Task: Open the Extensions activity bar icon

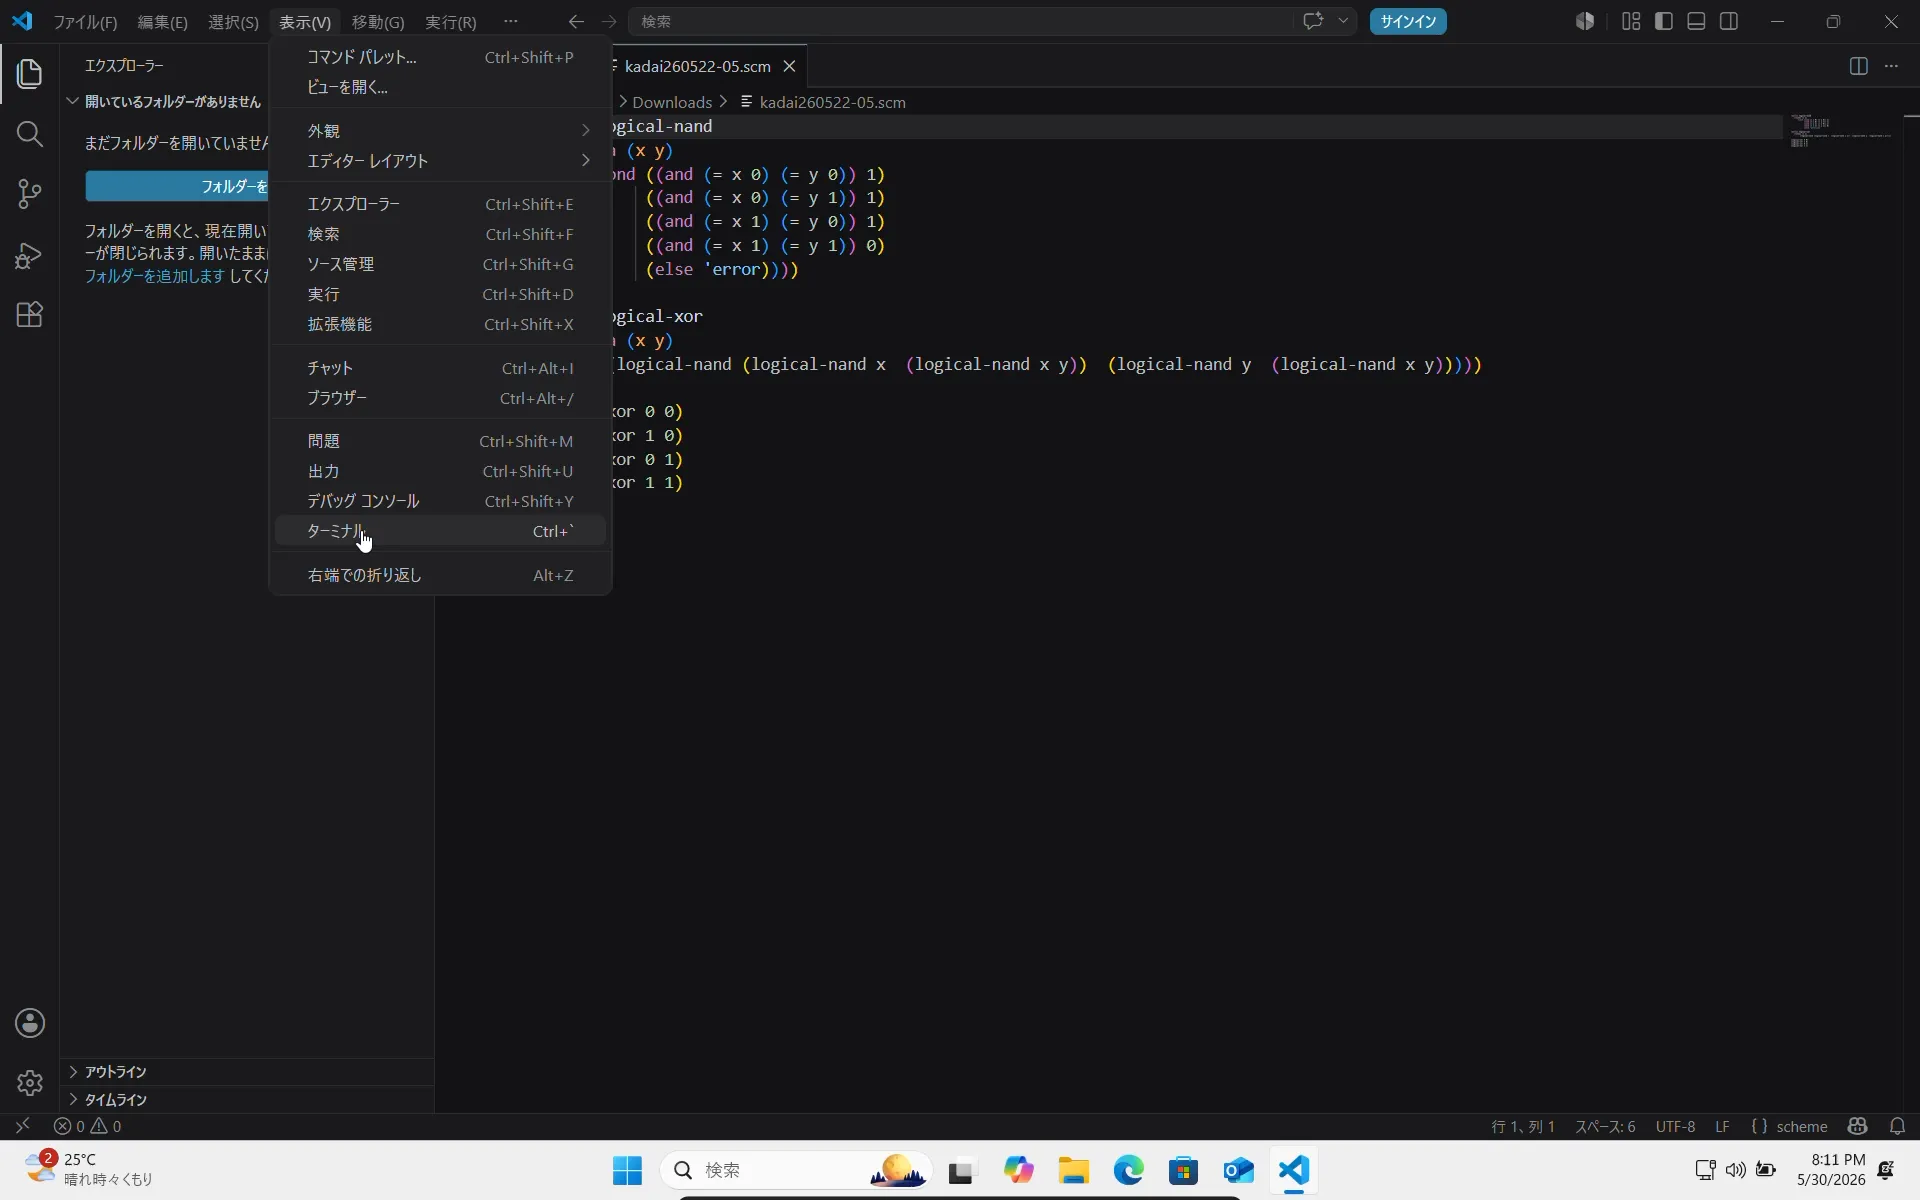Action: click(x=29, y=315)
